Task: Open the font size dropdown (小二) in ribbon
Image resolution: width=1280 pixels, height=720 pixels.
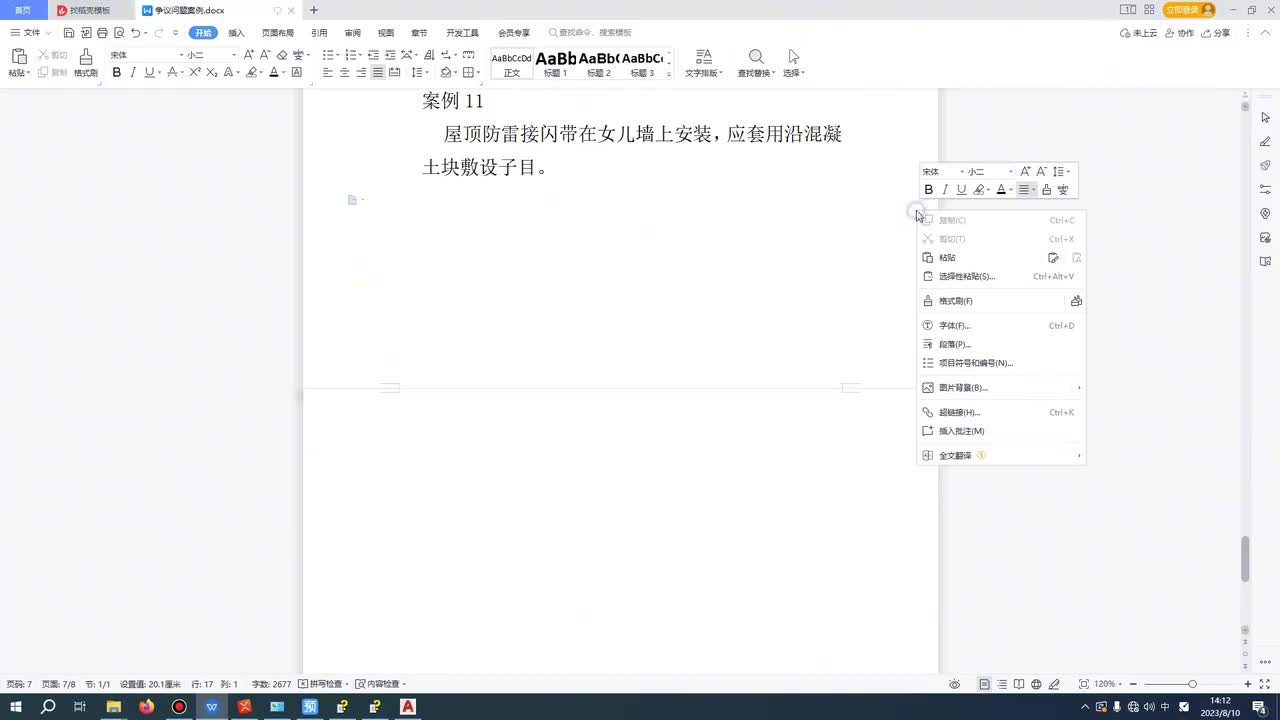Action: pyautogui.click(x=234, y=55)
